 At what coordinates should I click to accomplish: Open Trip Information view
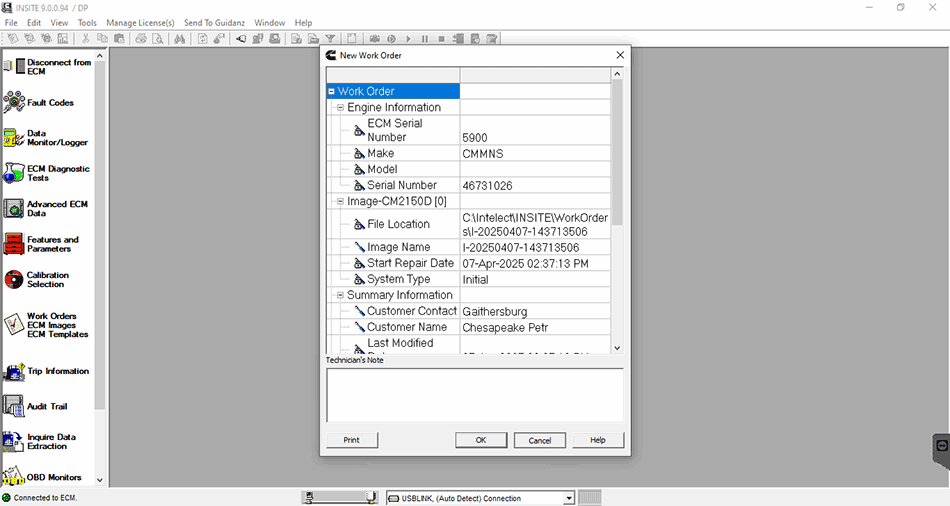pyautogui.click(x=46, y=371)
